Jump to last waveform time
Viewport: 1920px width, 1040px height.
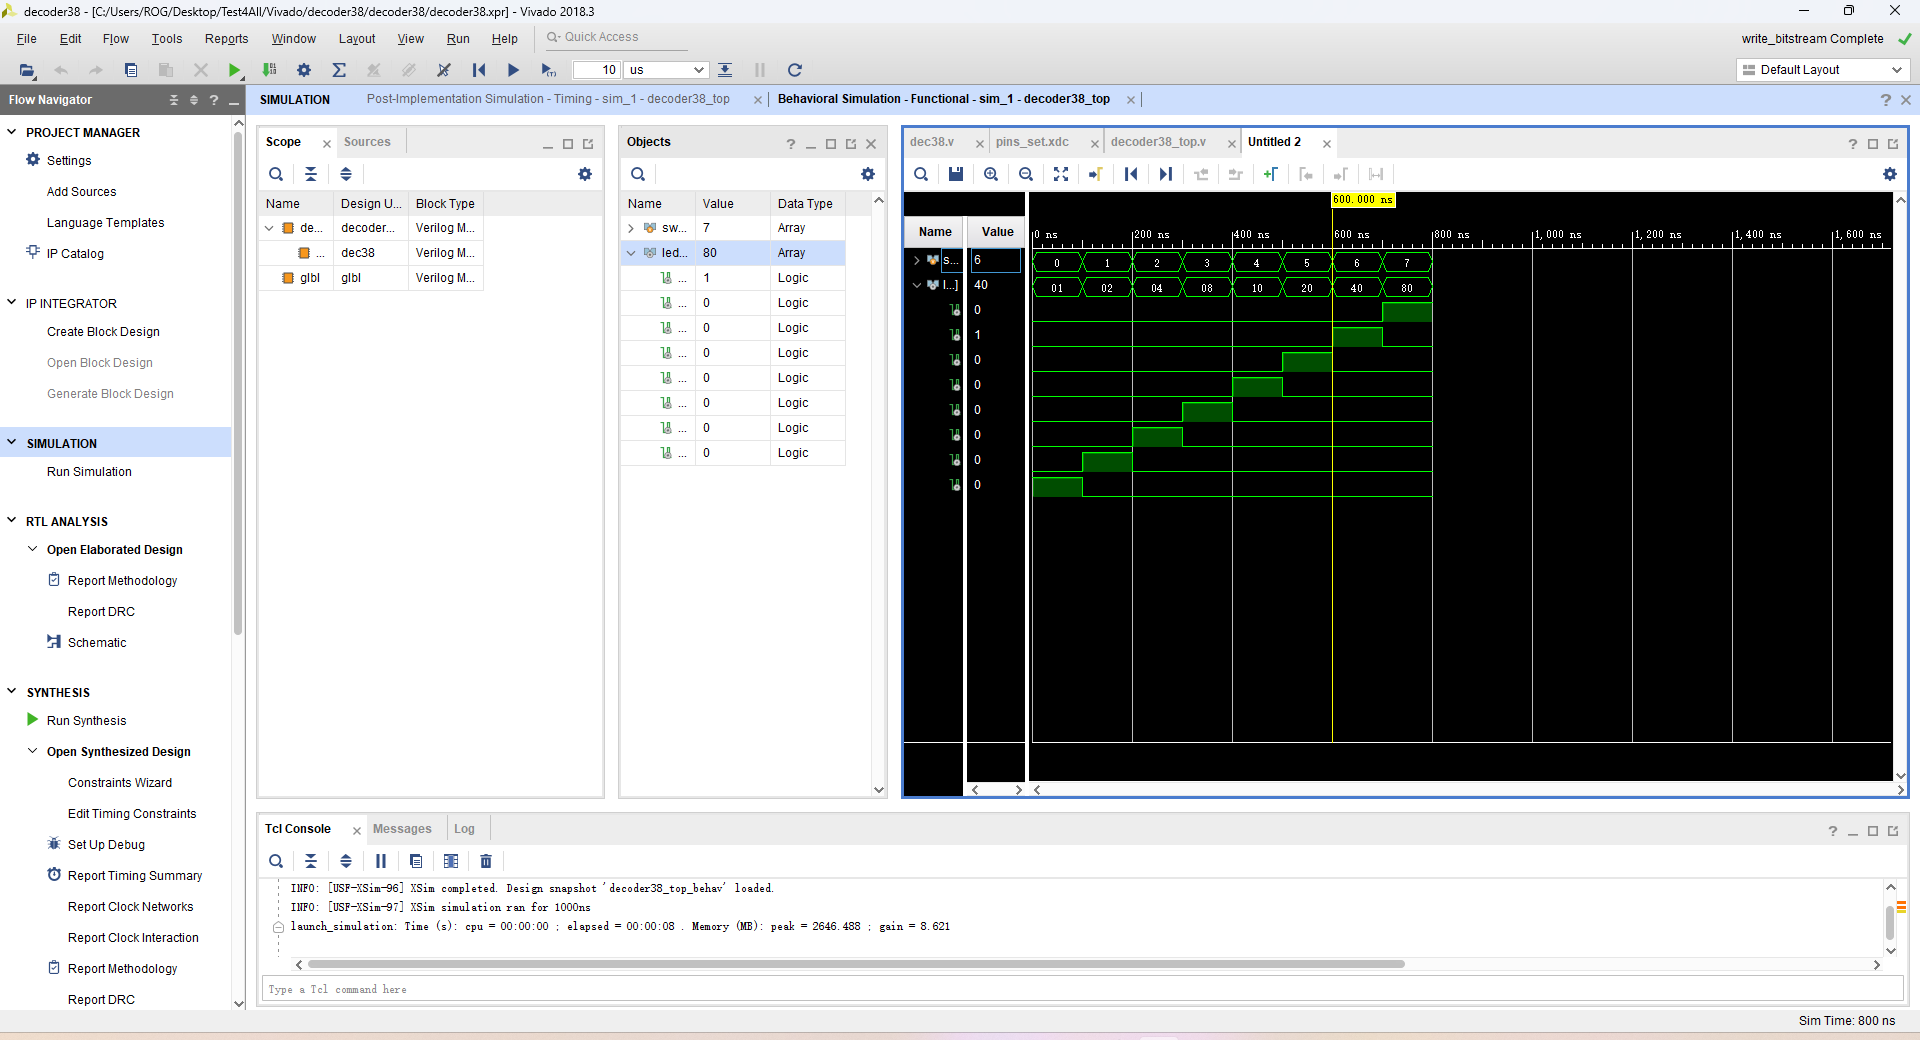pyautogui.click(x=1166, y=174)
